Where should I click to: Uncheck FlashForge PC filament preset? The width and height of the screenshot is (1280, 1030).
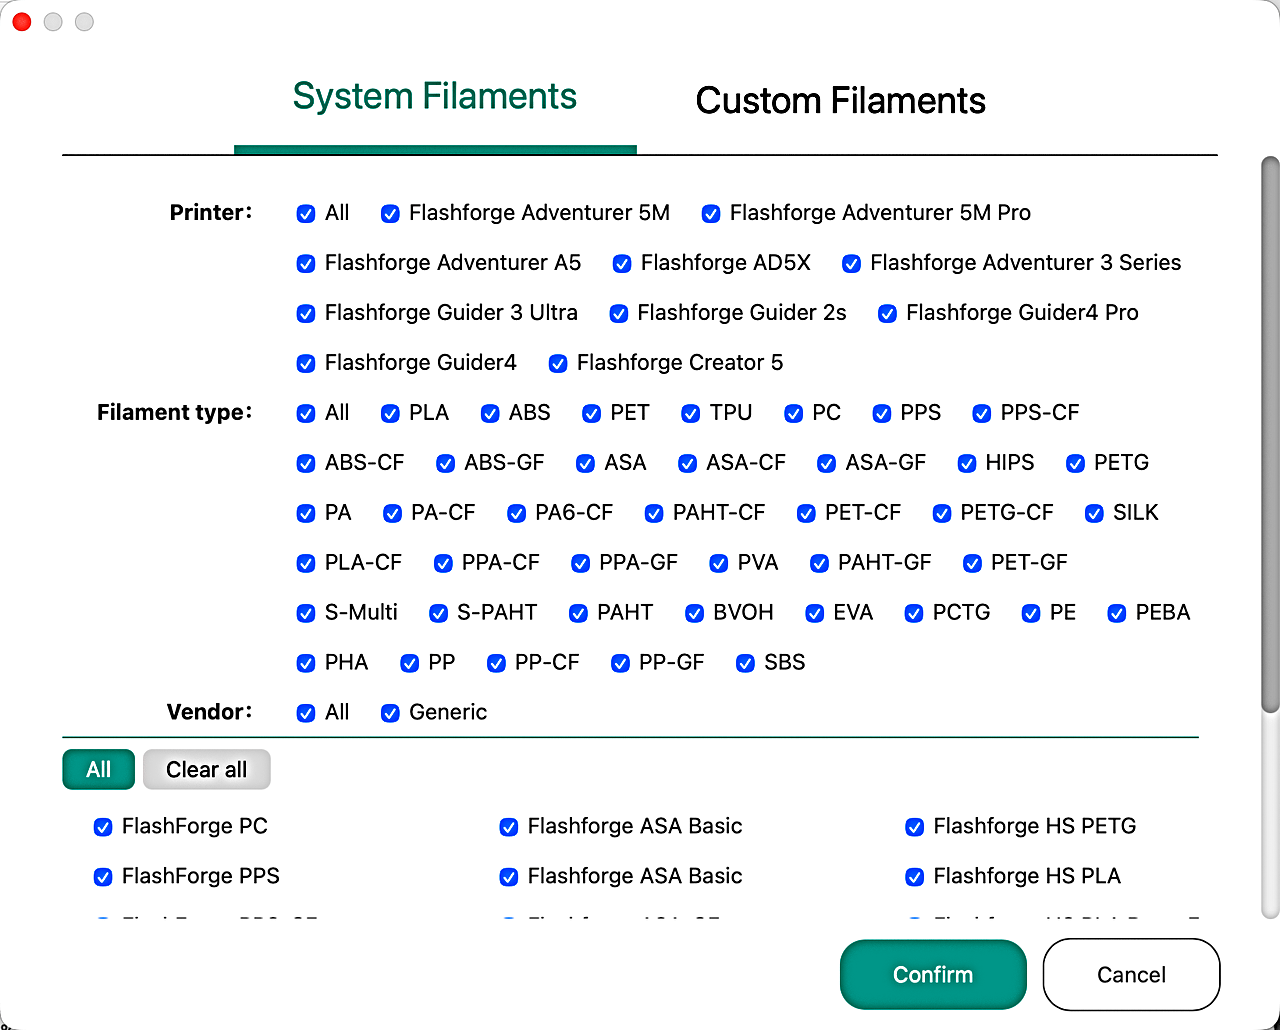(103, 827)
